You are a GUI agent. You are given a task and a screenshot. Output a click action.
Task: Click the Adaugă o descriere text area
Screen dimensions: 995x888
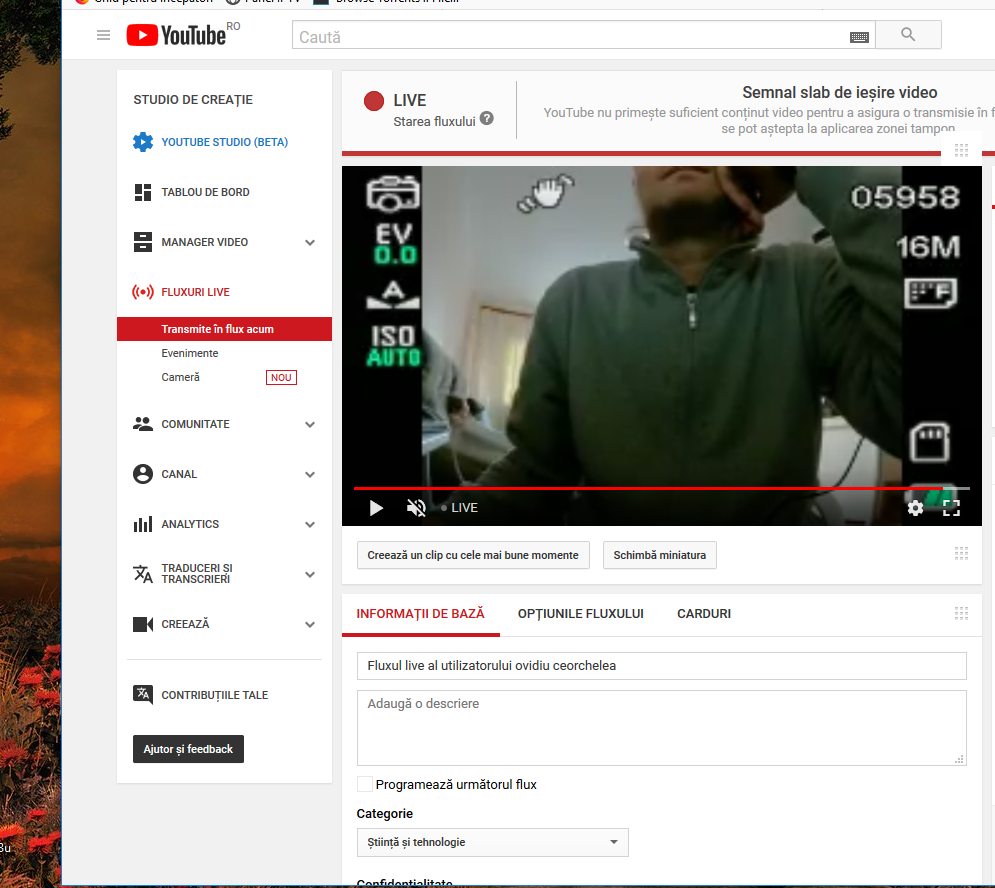[661, 728]
